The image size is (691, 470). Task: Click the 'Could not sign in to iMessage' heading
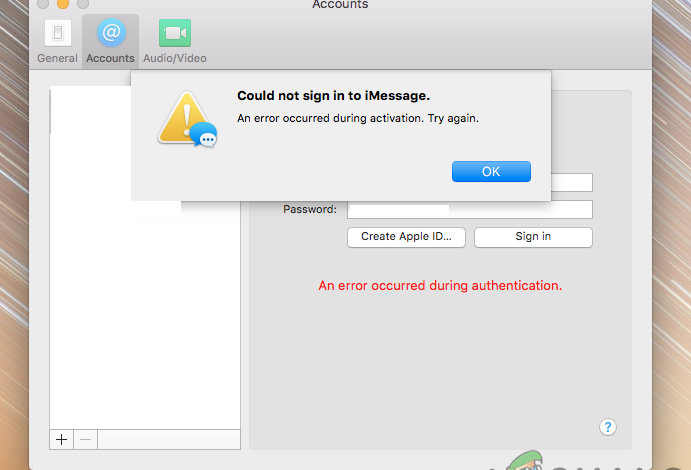(x=333, y=96)
